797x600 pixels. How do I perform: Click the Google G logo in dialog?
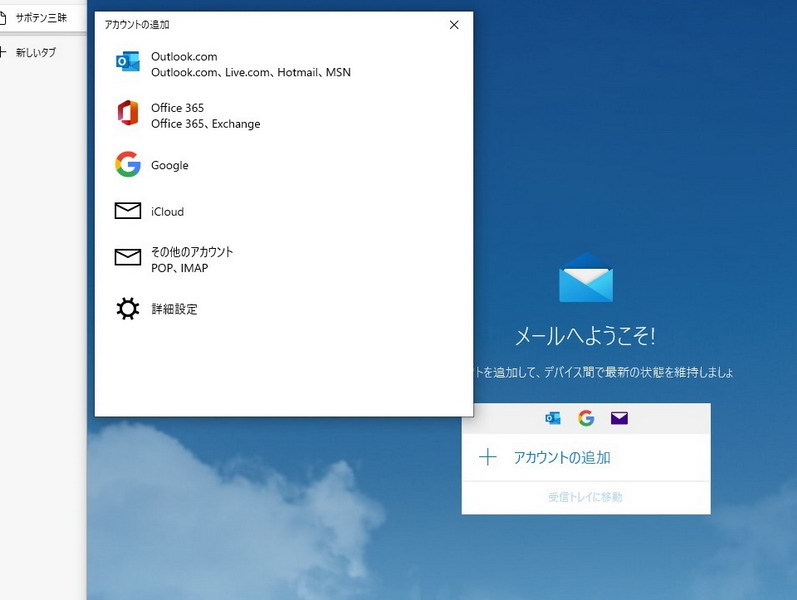[x=128, y=164]
